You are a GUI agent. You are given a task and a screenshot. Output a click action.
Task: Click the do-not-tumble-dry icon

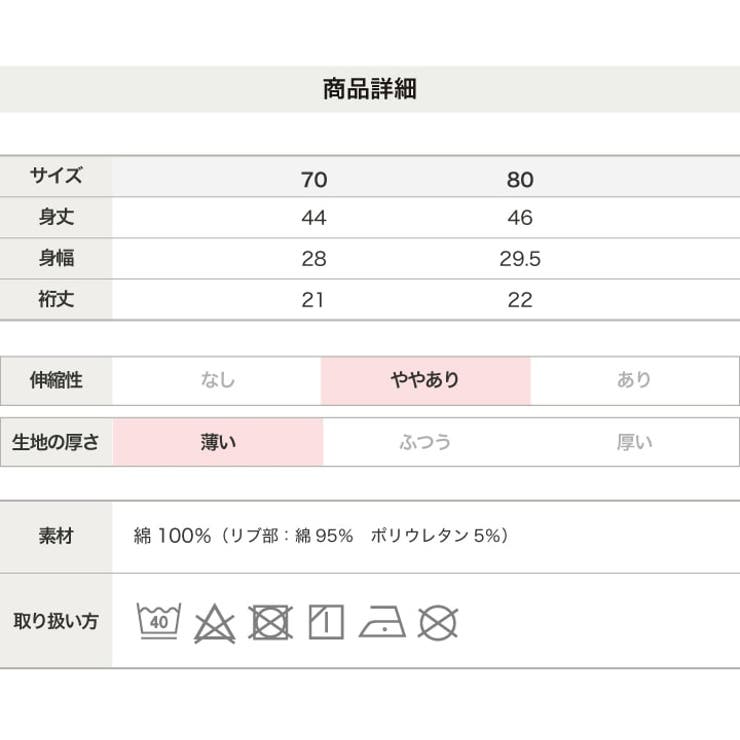[x=270, y=622]
